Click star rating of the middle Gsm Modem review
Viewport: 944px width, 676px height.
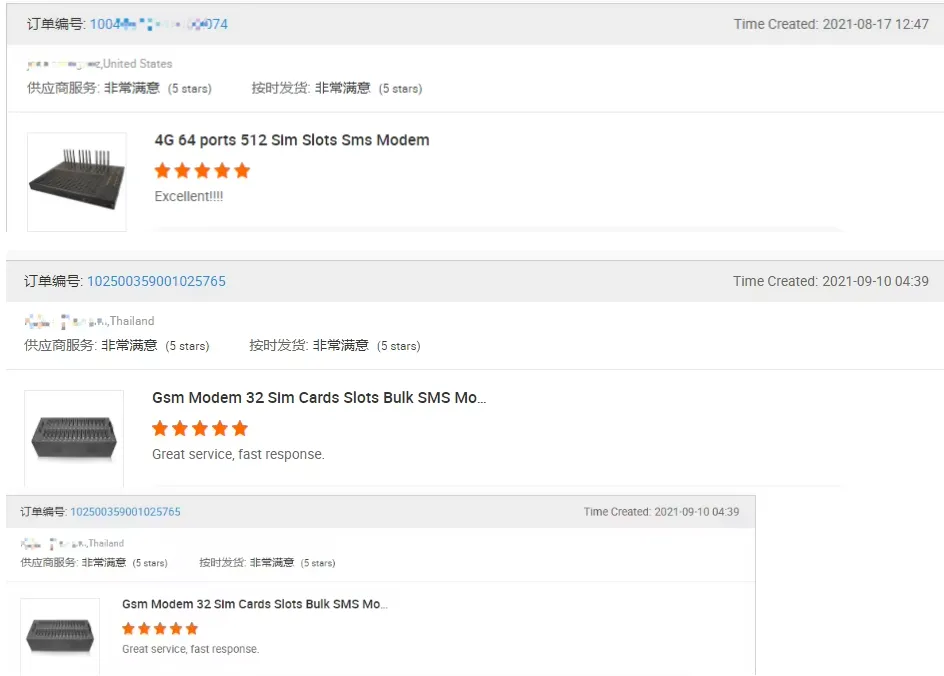pyautogui.click(x=200, y=429)
